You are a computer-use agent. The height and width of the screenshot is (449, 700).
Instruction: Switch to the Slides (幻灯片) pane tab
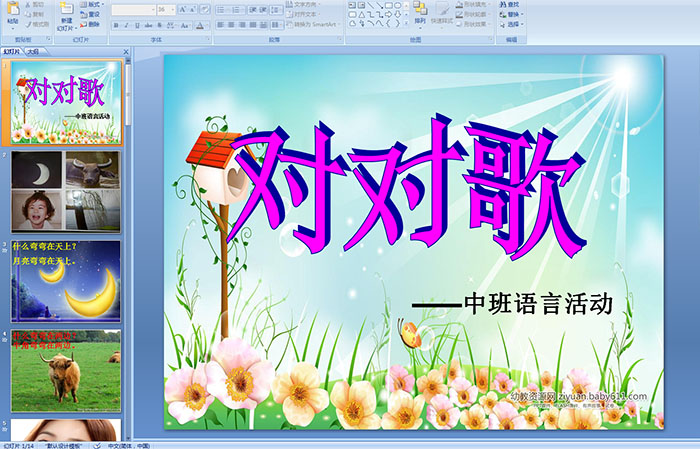click(x=11, y=51)
